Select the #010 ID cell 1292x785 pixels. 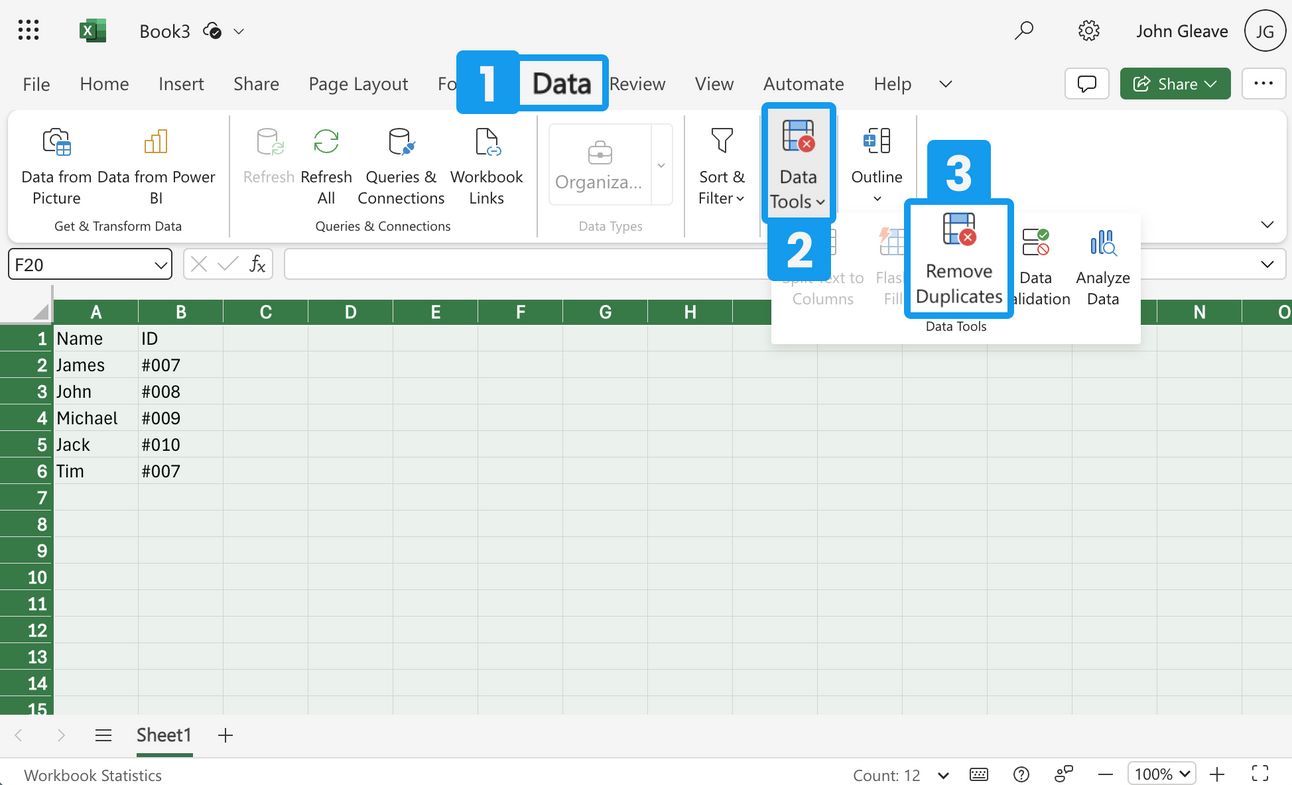(x=181, y=444)
